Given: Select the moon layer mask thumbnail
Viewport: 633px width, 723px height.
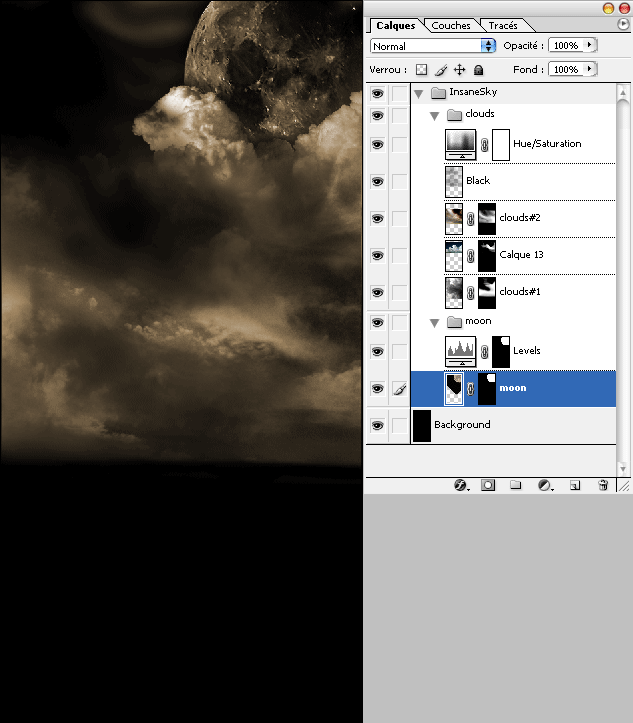Looking at the screenshot, I should 487,389.
